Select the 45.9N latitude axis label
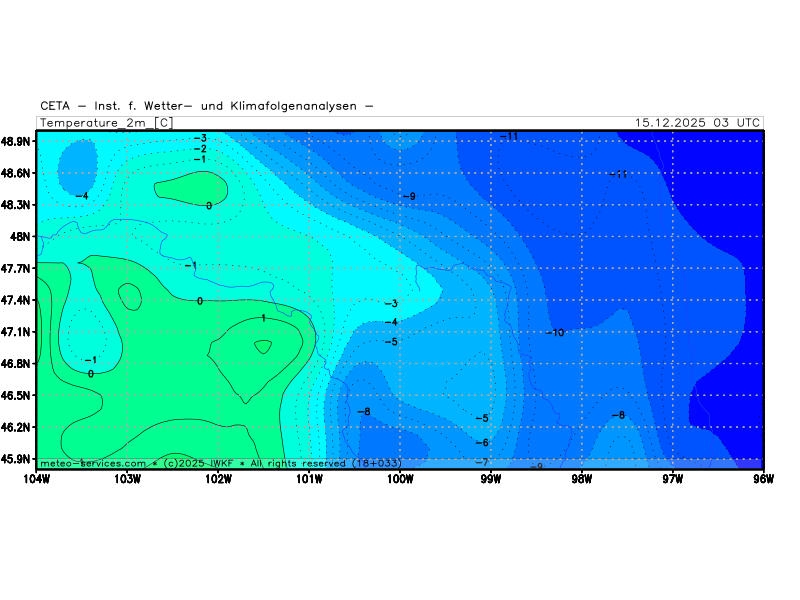The width and height of the screenshot is (800, 600). (x=16, y=459)
